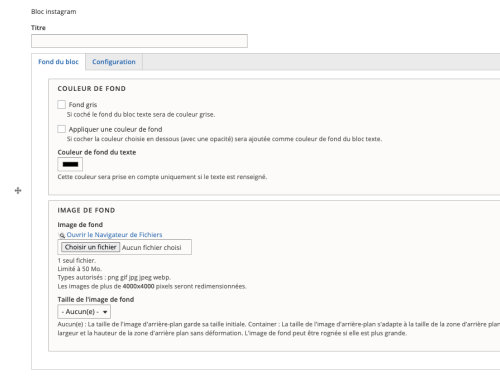The image size is (500, 376).
Task: Click the Taille de l'image de fond label
Action: point(96,299)
